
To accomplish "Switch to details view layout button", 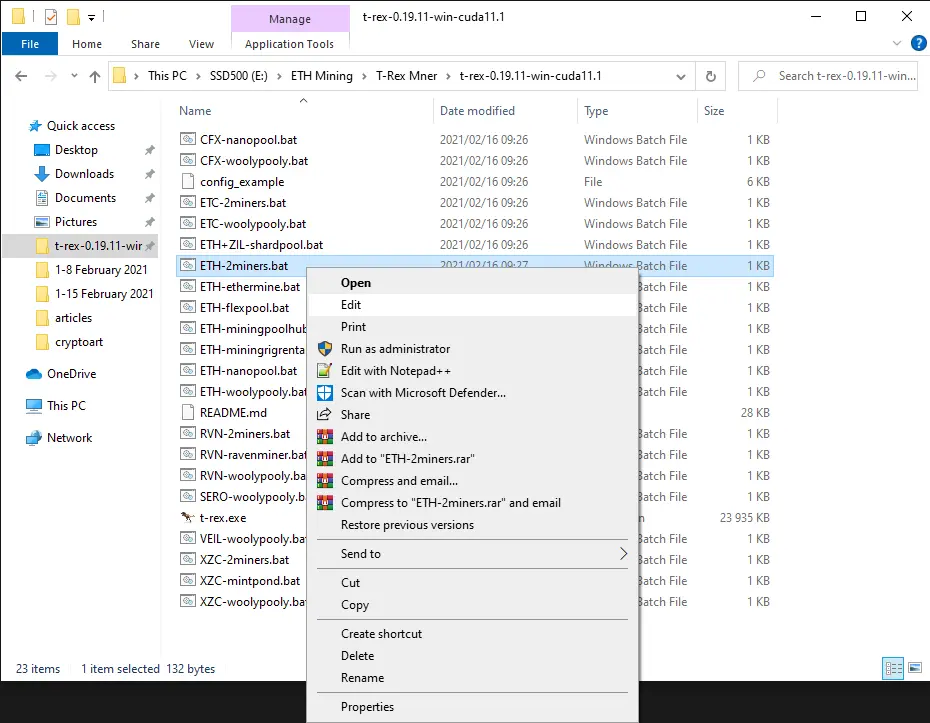I will point(893,668).
